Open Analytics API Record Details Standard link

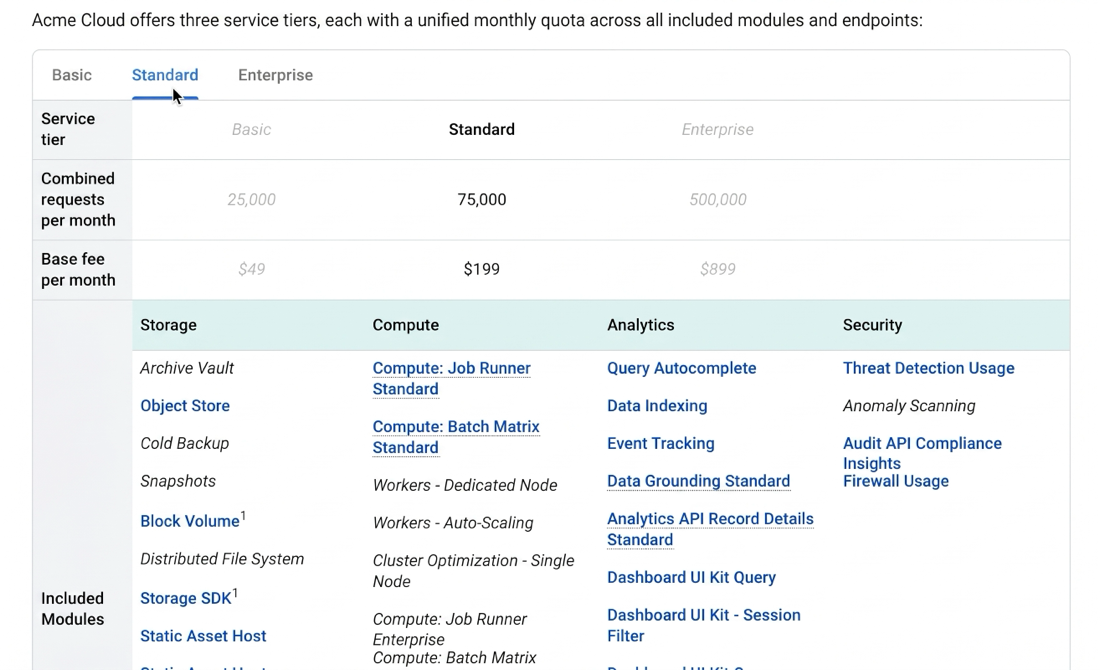point(710,529)
